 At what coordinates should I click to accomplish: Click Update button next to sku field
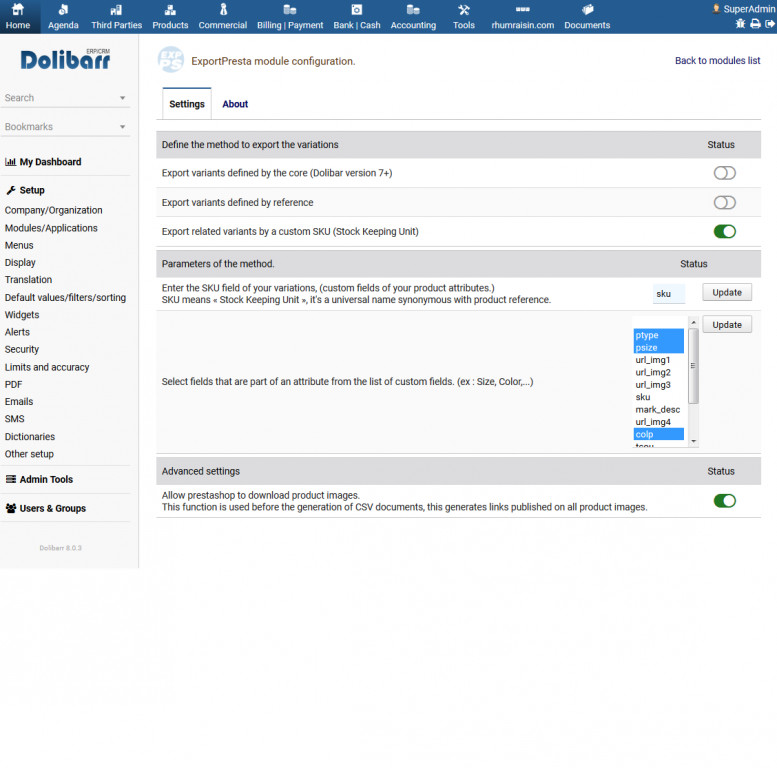[x=727, y=292]
